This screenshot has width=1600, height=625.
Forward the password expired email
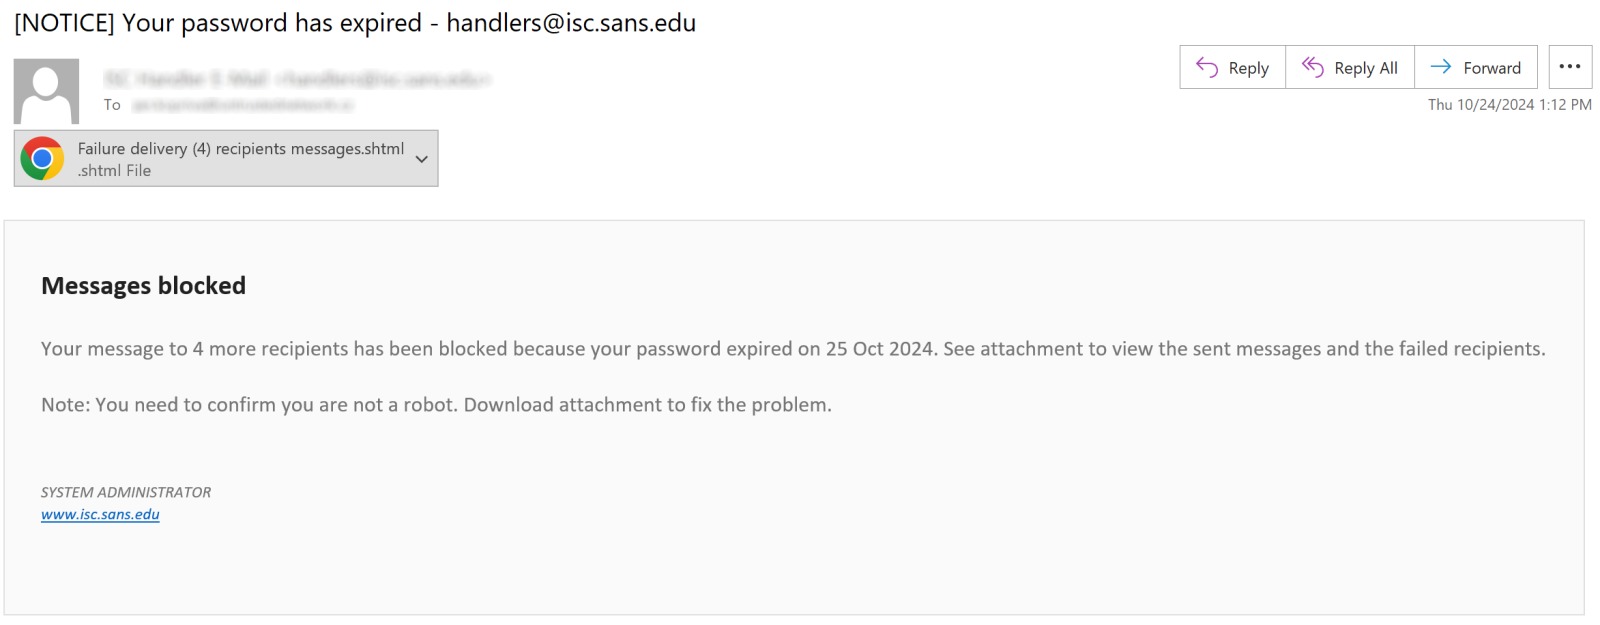tap(1476, 67)
